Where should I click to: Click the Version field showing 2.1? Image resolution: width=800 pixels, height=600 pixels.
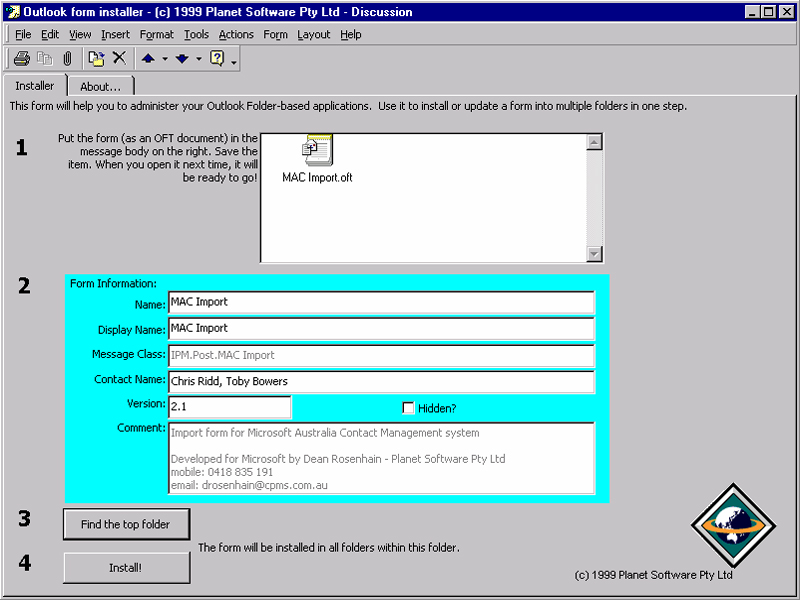[230, 407]
